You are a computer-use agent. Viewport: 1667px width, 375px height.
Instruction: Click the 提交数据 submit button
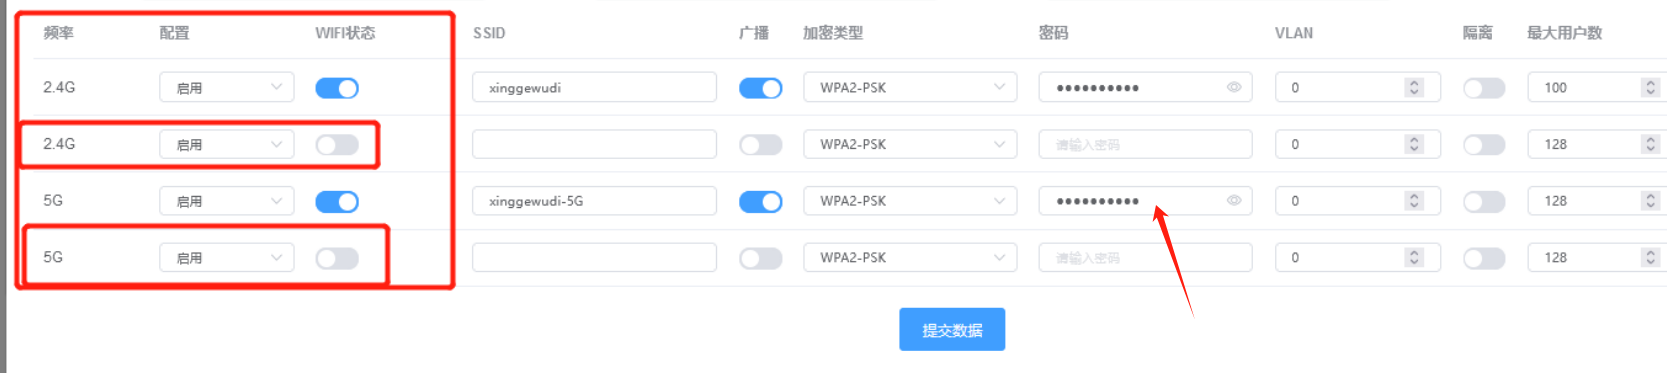pyautogui.click(x=952, y=329)
